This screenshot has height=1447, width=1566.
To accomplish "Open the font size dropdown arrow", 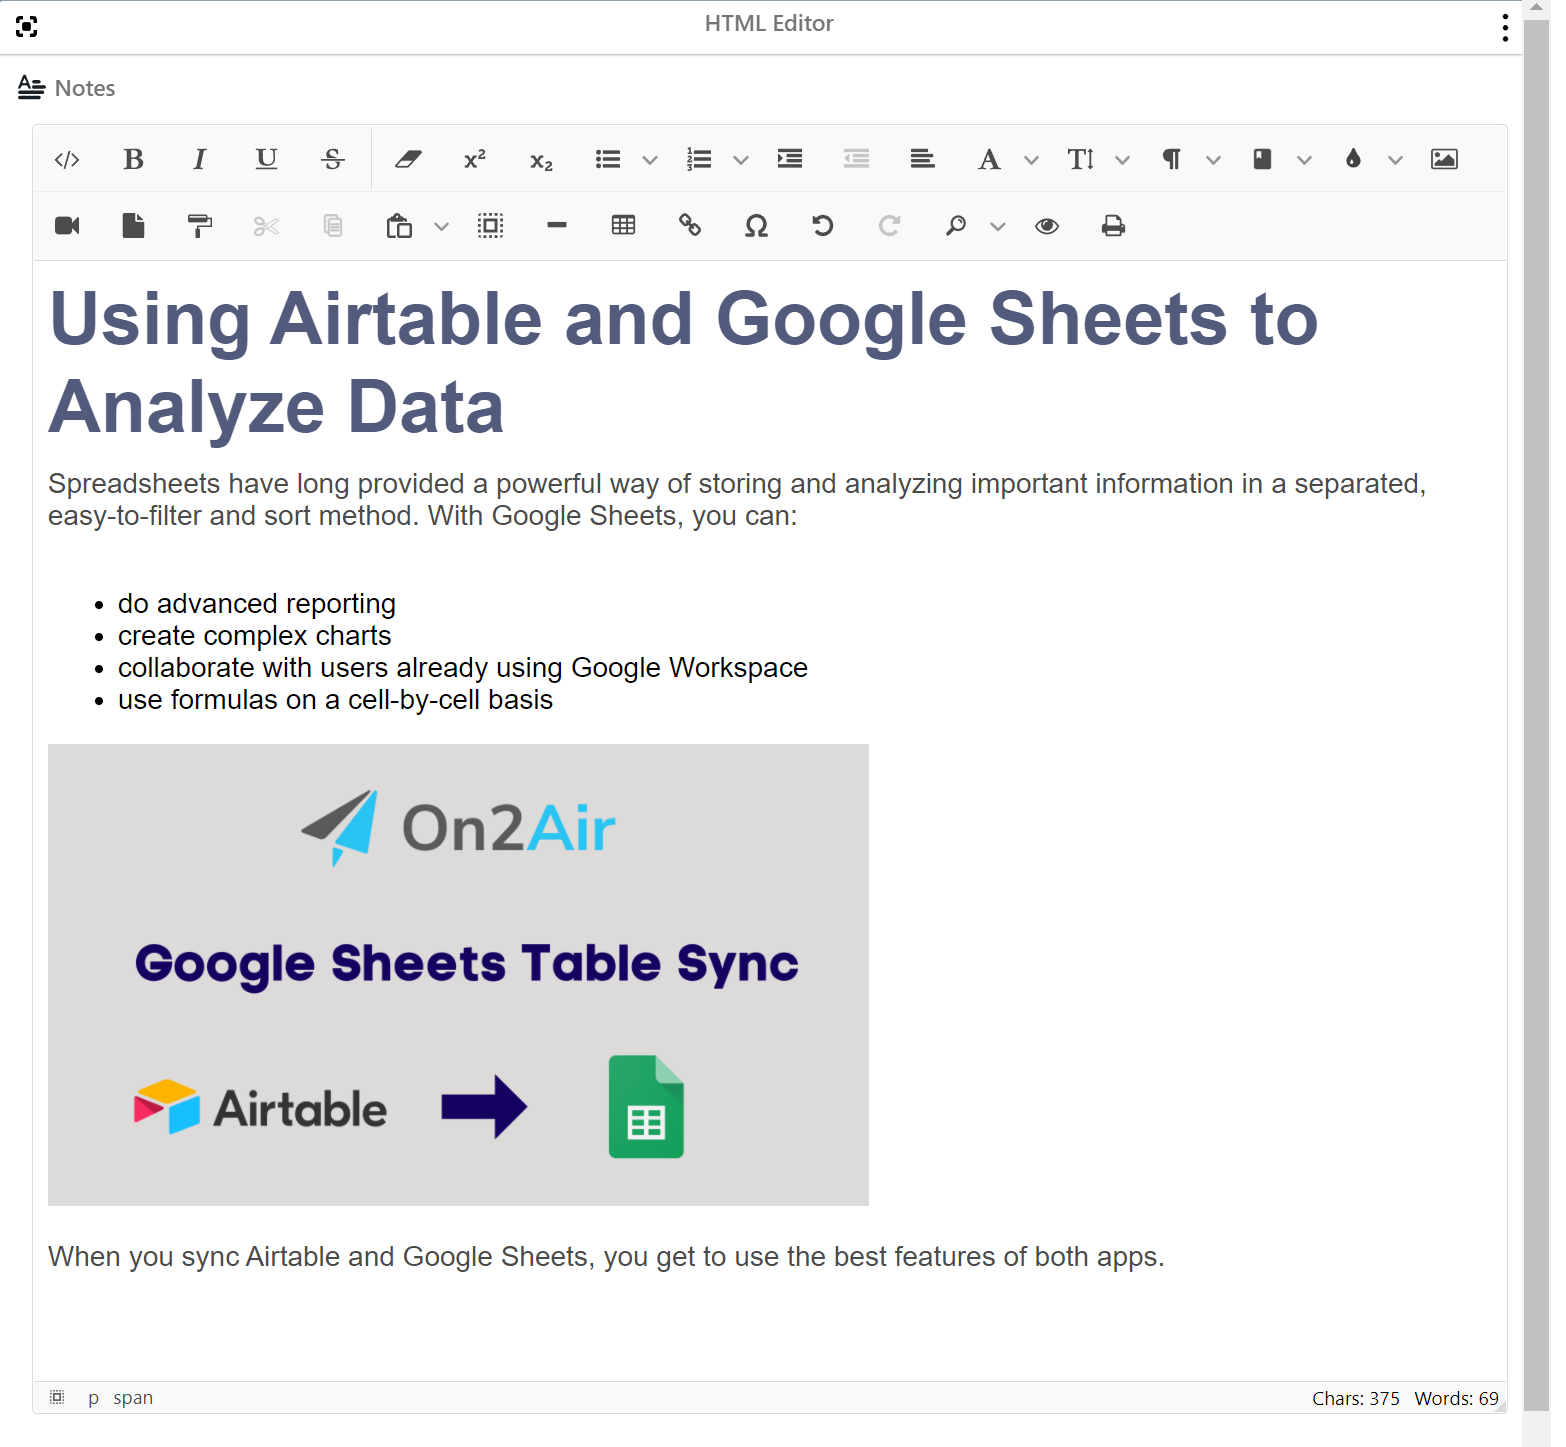I will click(x=1122, y=160).
